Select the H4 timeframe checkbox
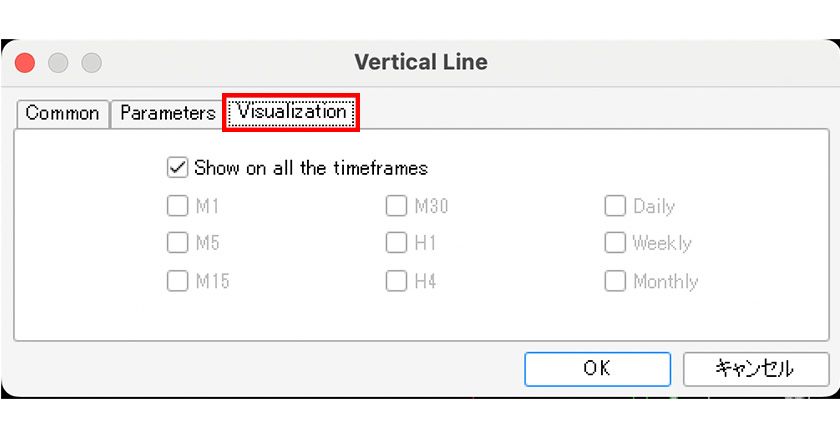The height and width of the screenshot is (436, 840). point(396,281)
